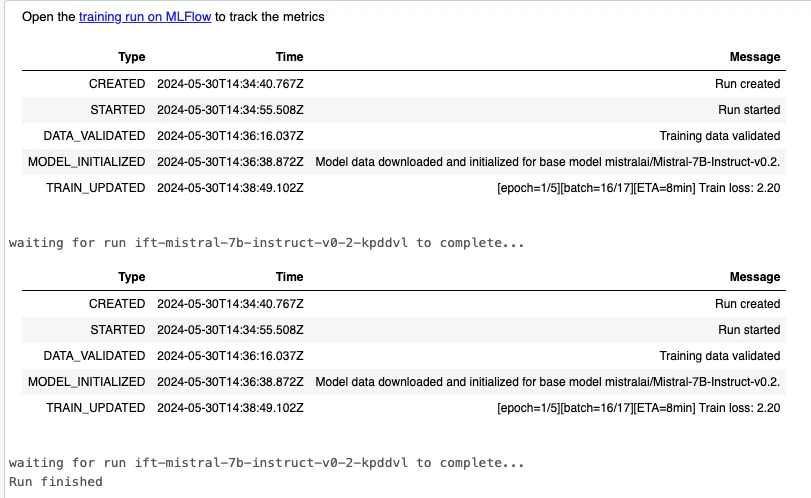Select timestamp 14:34:40.767Z in the first table

click(x=230, y=84)
